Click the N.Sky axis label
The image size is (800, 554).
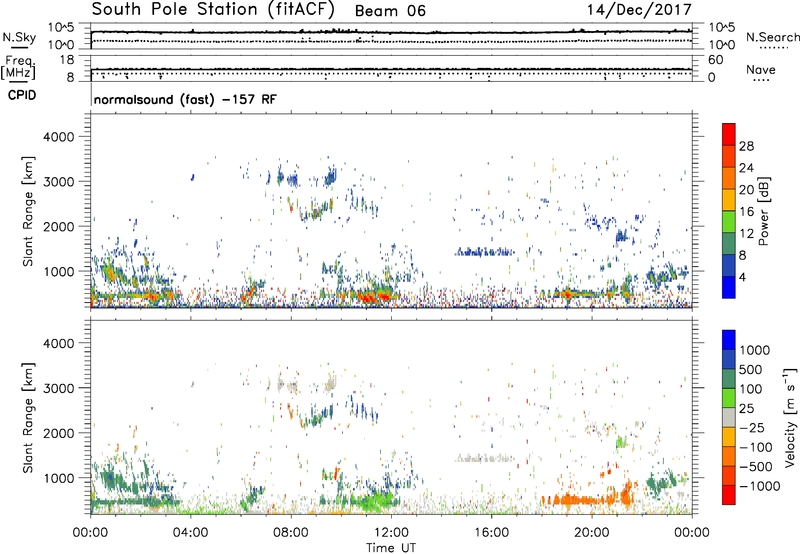(x=19, y=37)
